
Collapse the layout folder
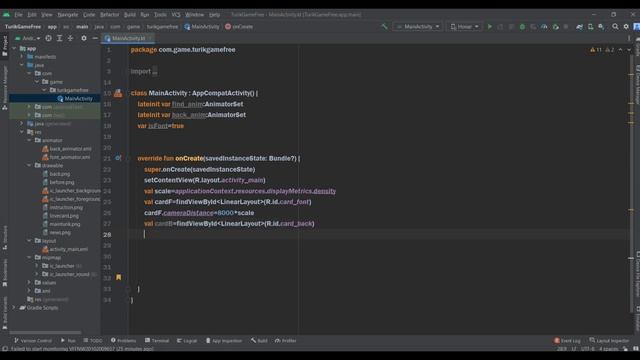(x=29, y=241)
